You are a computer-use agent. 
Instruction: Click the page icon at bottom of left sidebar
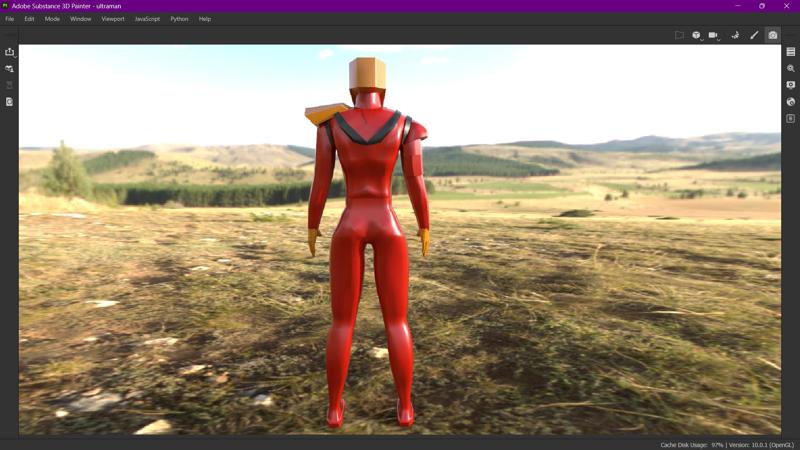(x=9, y=102)
